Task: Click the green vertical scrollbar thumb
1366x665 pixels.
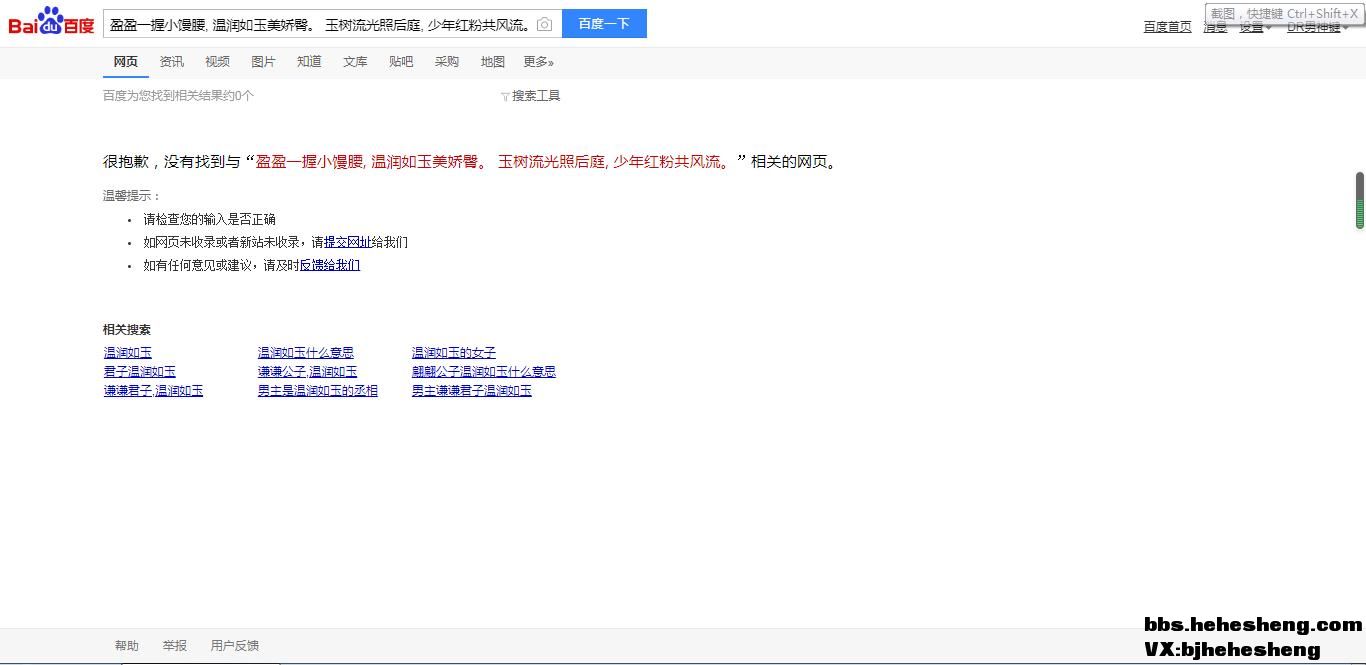Action: click(x=1360, y=200)
